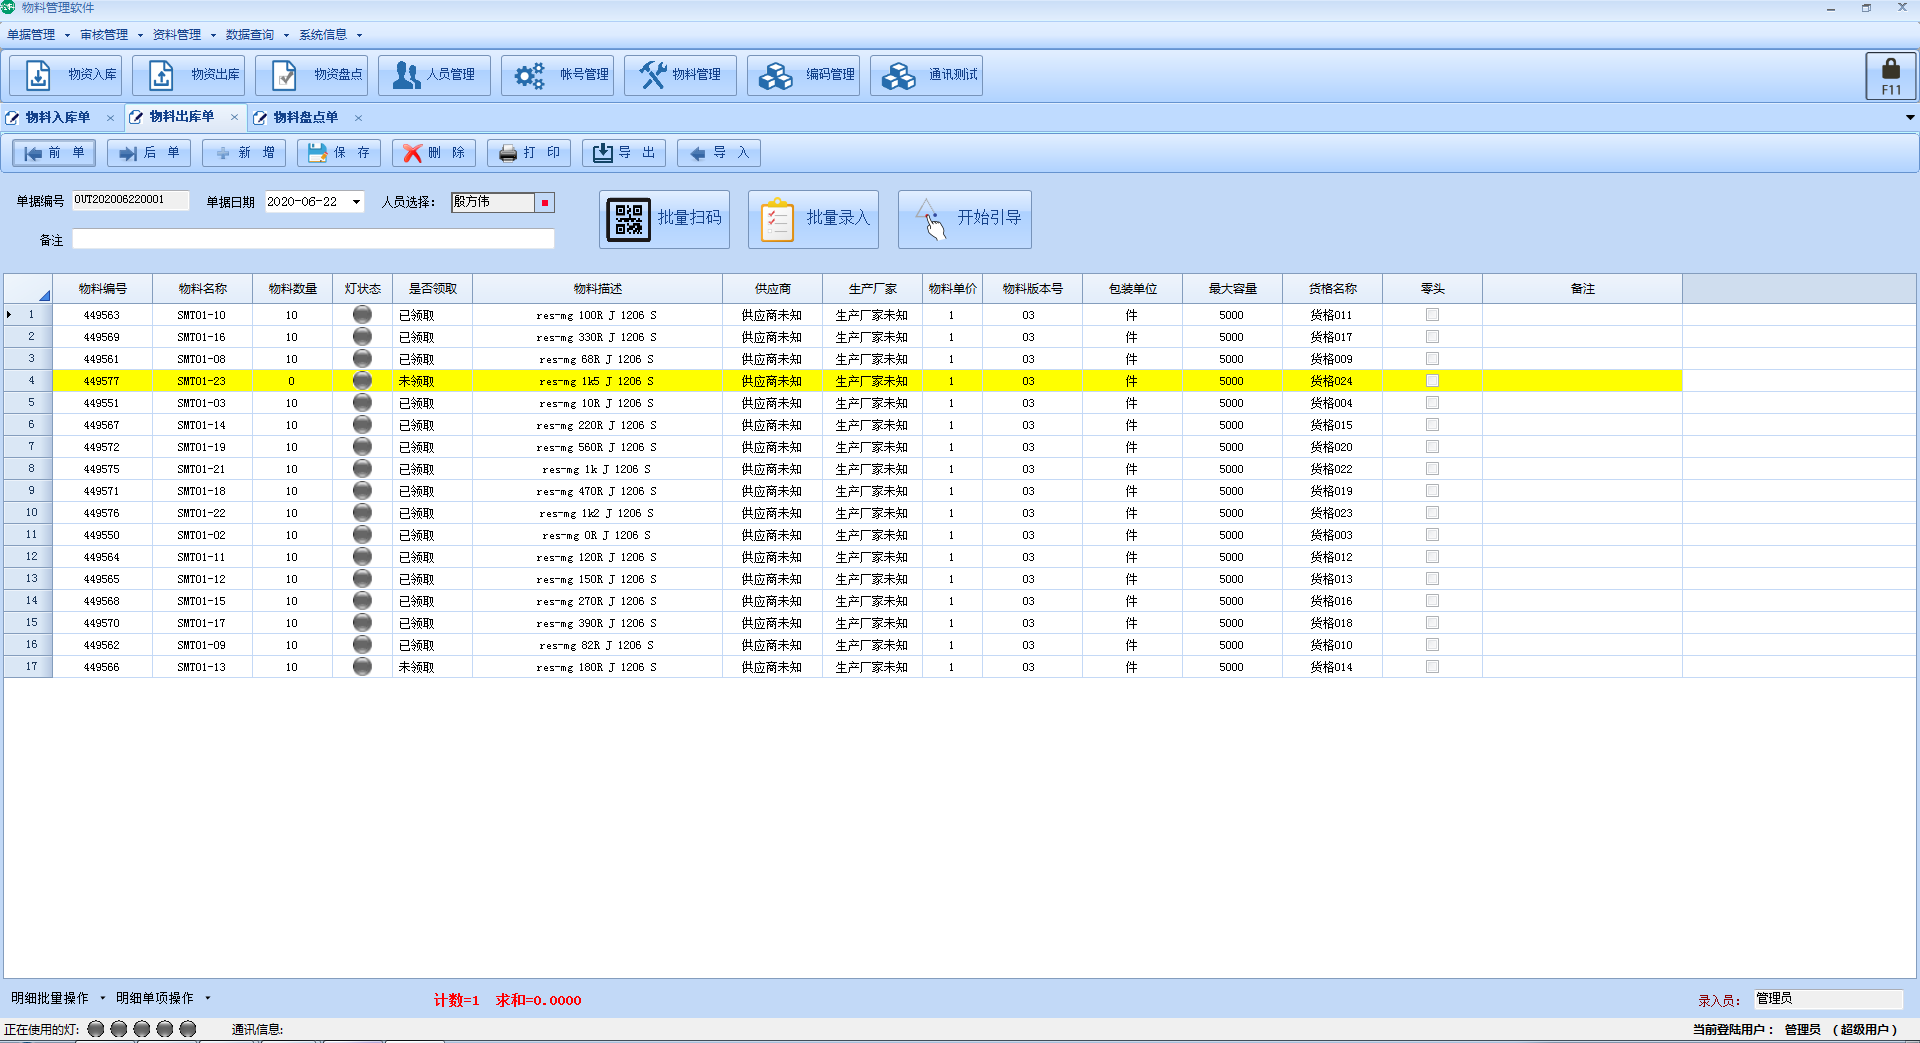Switch to the 物料盘点单 tab
1920x1043 pixels.
[x=305, y=118]
